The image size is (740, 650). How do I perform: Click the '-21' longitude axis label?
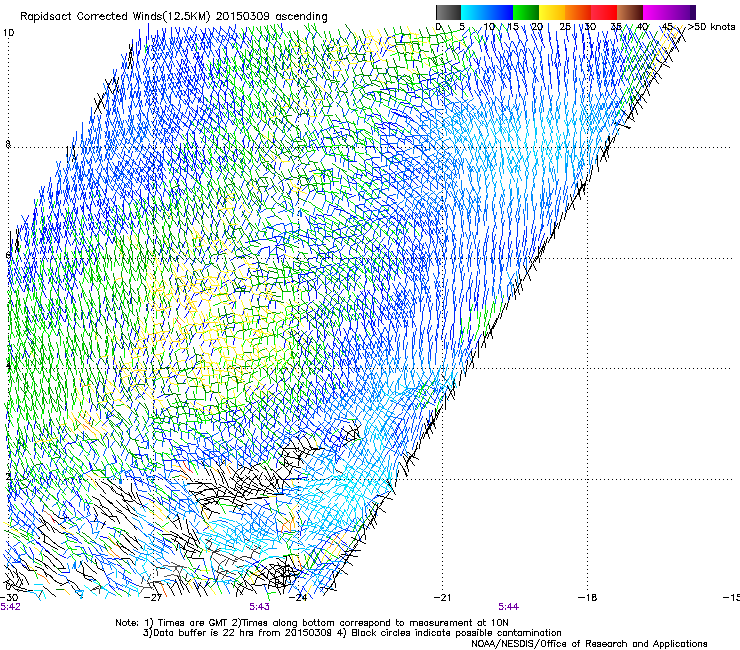pyautogui.click(x=442, y=598)
